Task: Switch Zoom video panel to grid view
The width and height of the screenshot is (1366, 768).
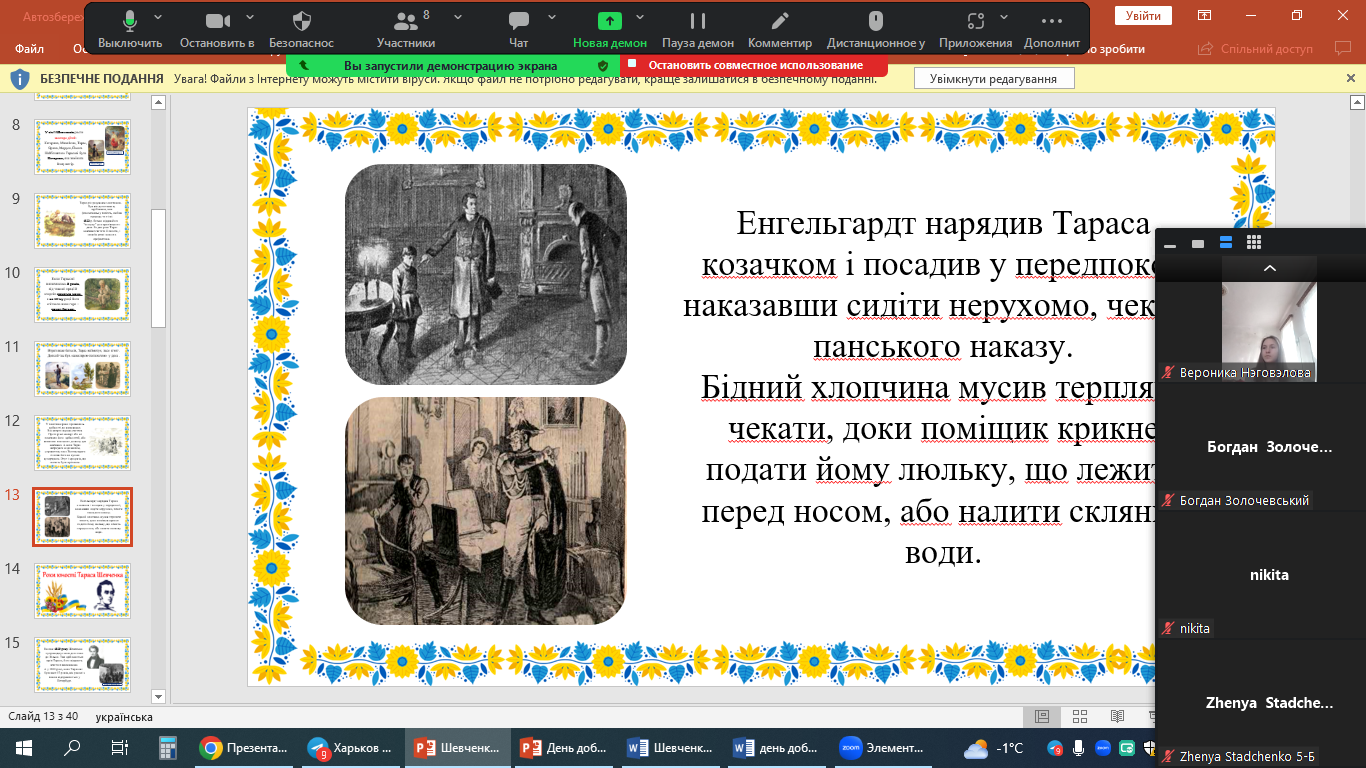Action: click(x=1254, y=243)
